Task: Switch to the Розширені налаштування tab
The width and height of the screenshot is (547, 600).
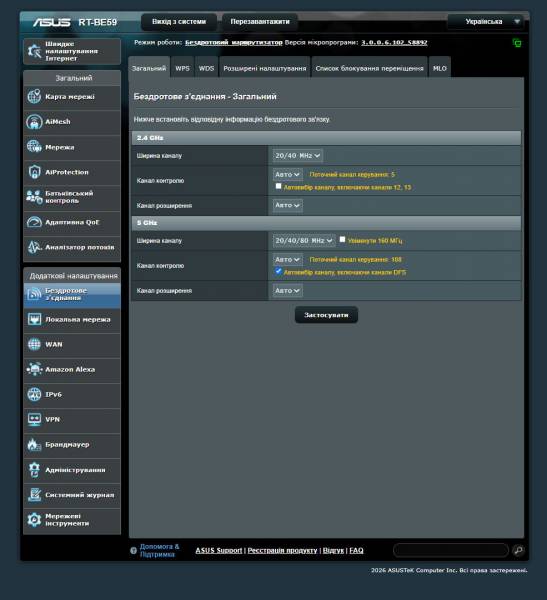Action: [265, 68]
